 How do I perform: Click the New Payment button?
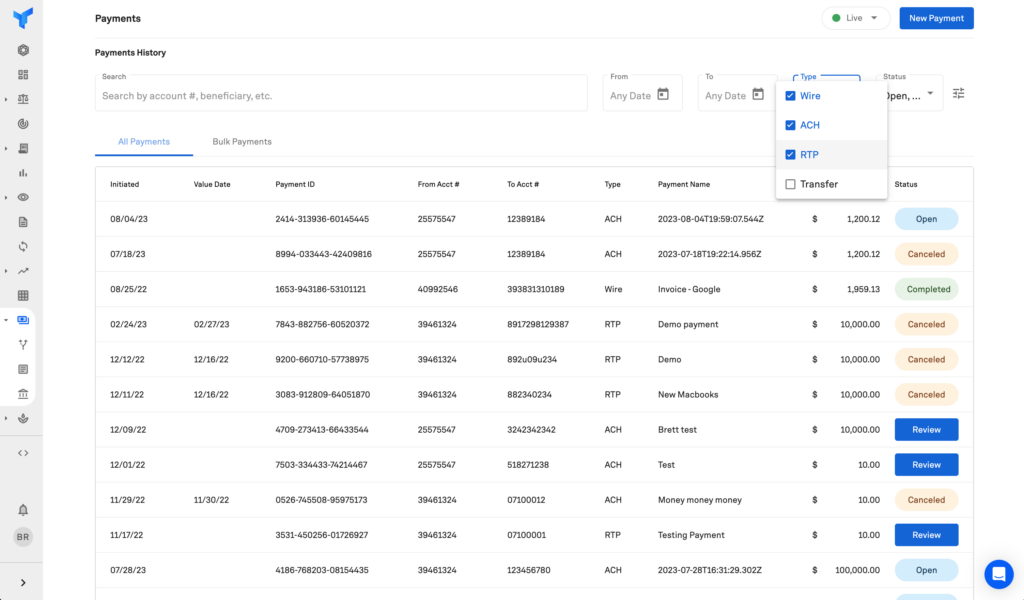point(936,18)
